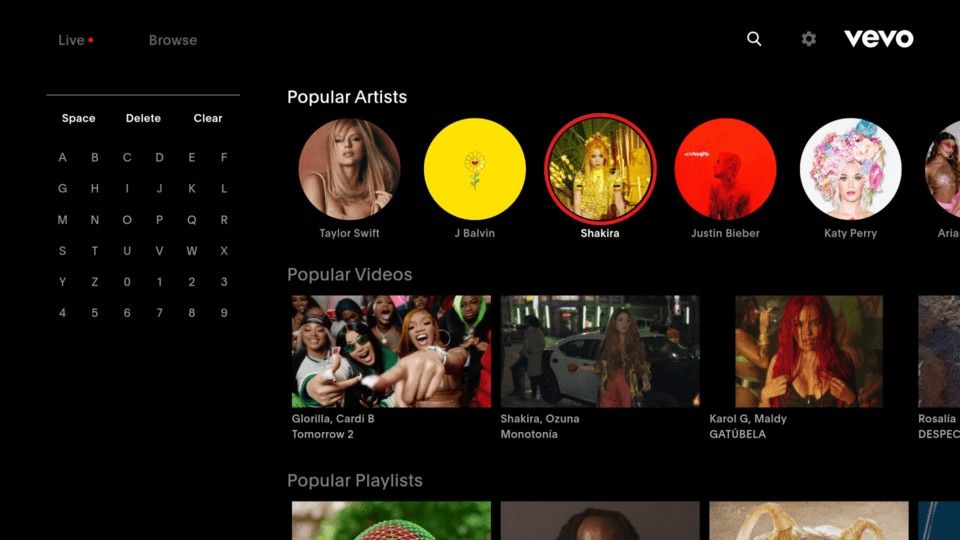Pick letter Q on the keyboard
Screen dimensions: 960x540
(x=192, y=220)
